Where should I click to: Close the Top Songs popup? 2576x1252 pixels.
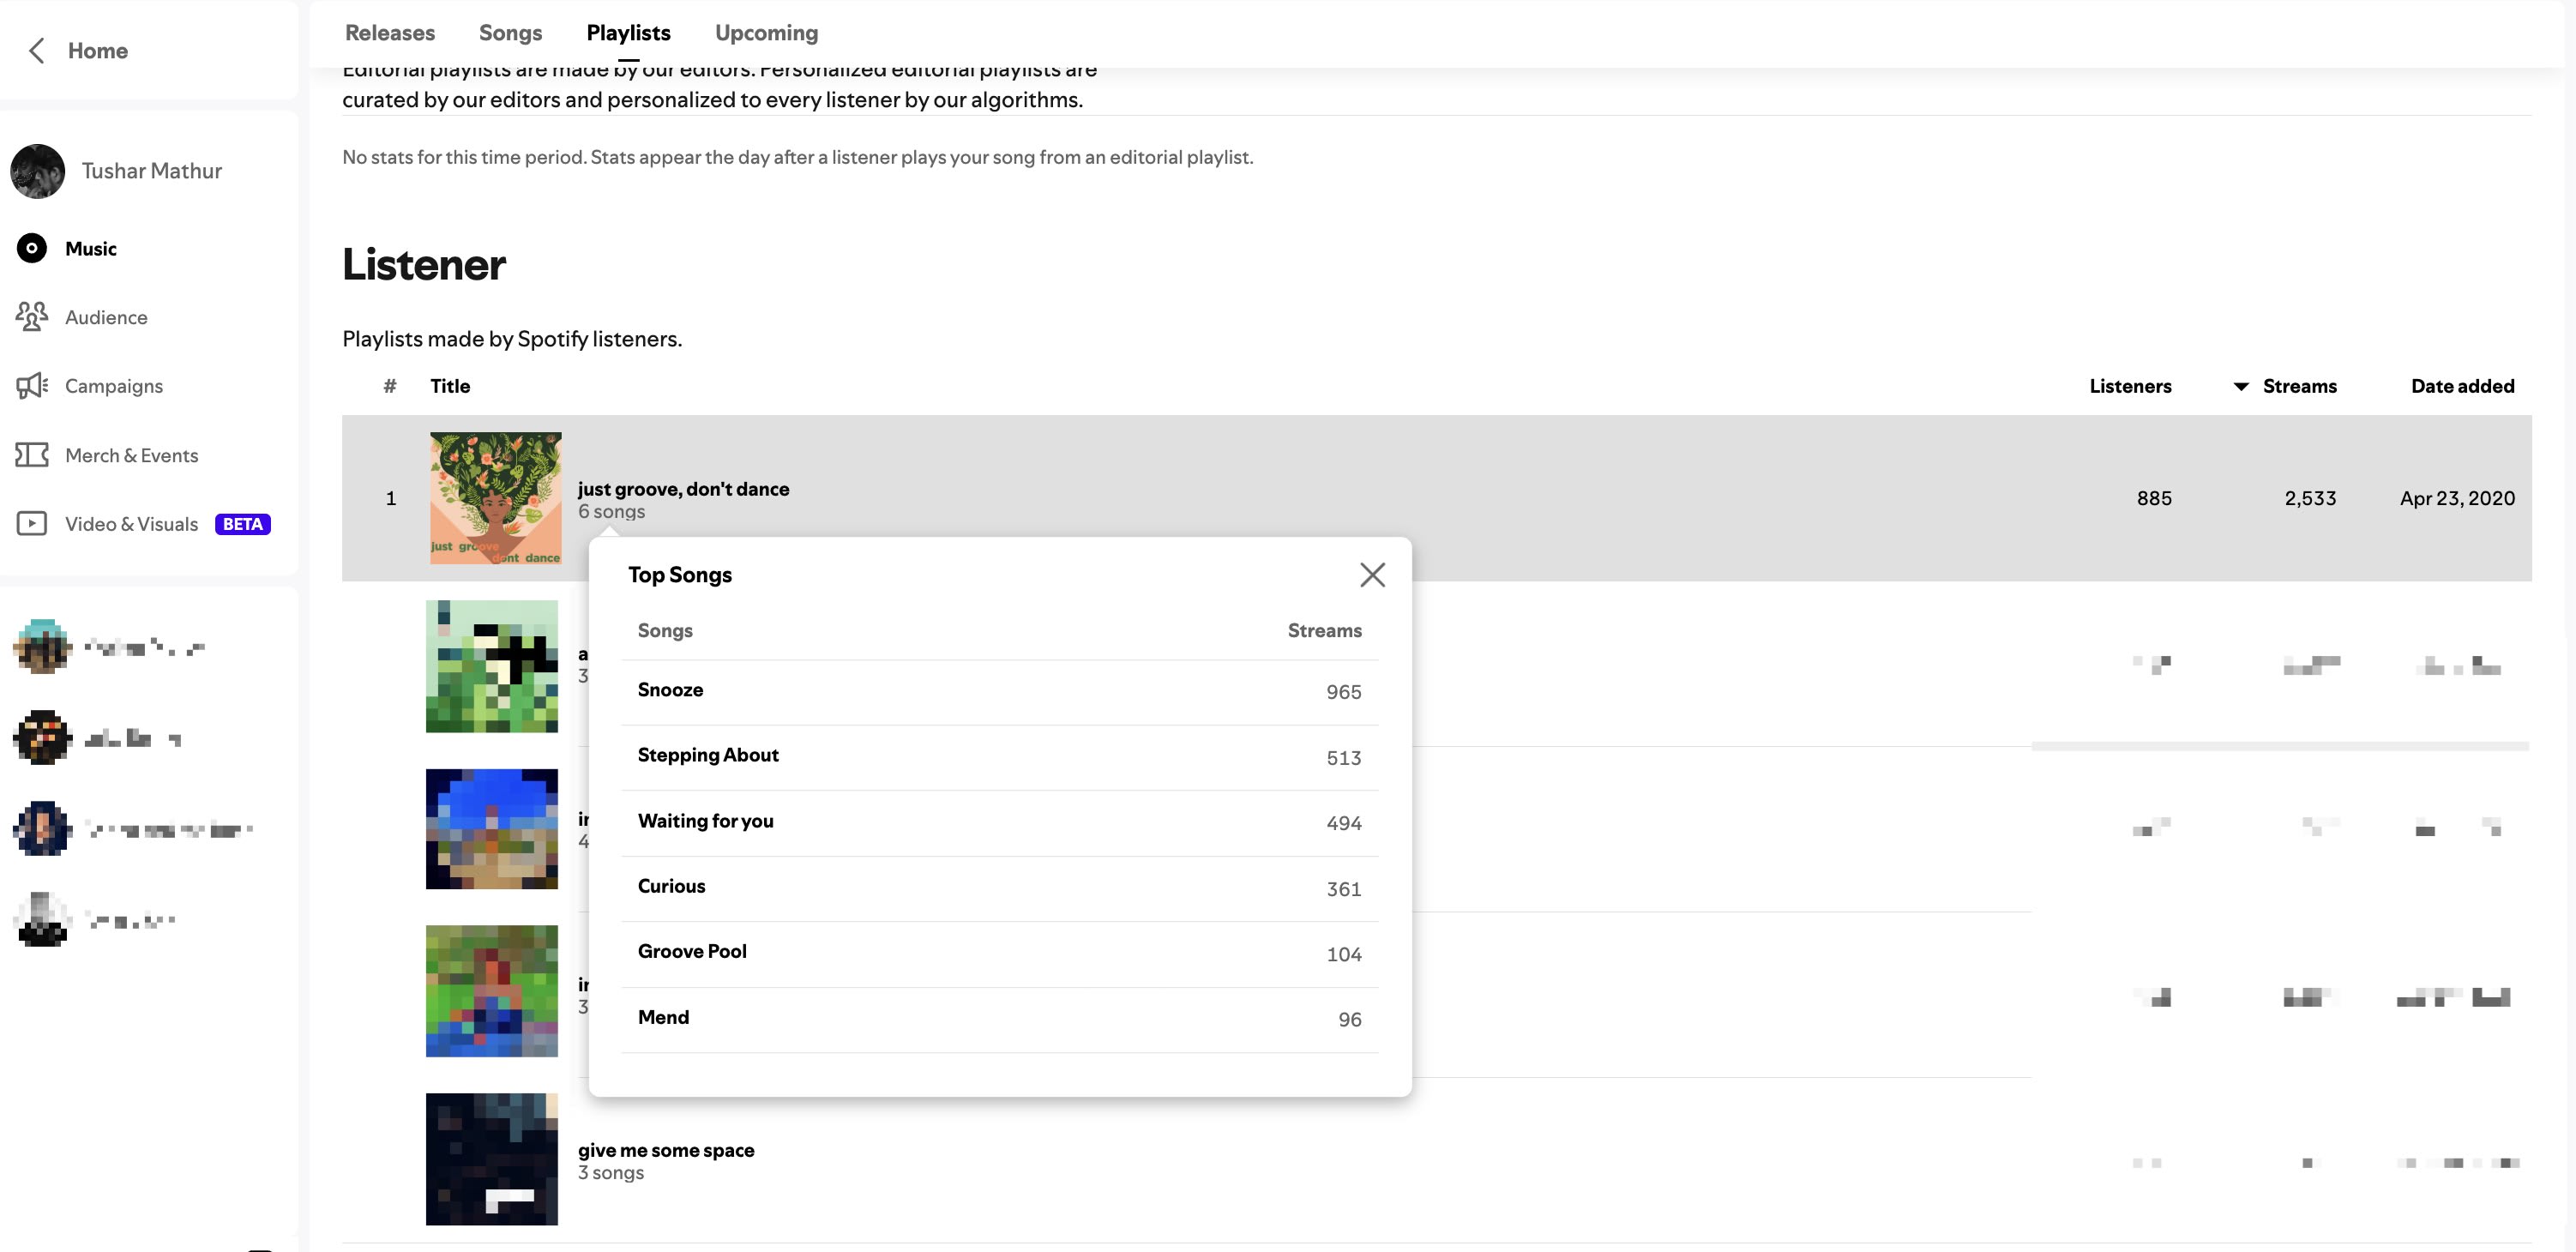1372,575
